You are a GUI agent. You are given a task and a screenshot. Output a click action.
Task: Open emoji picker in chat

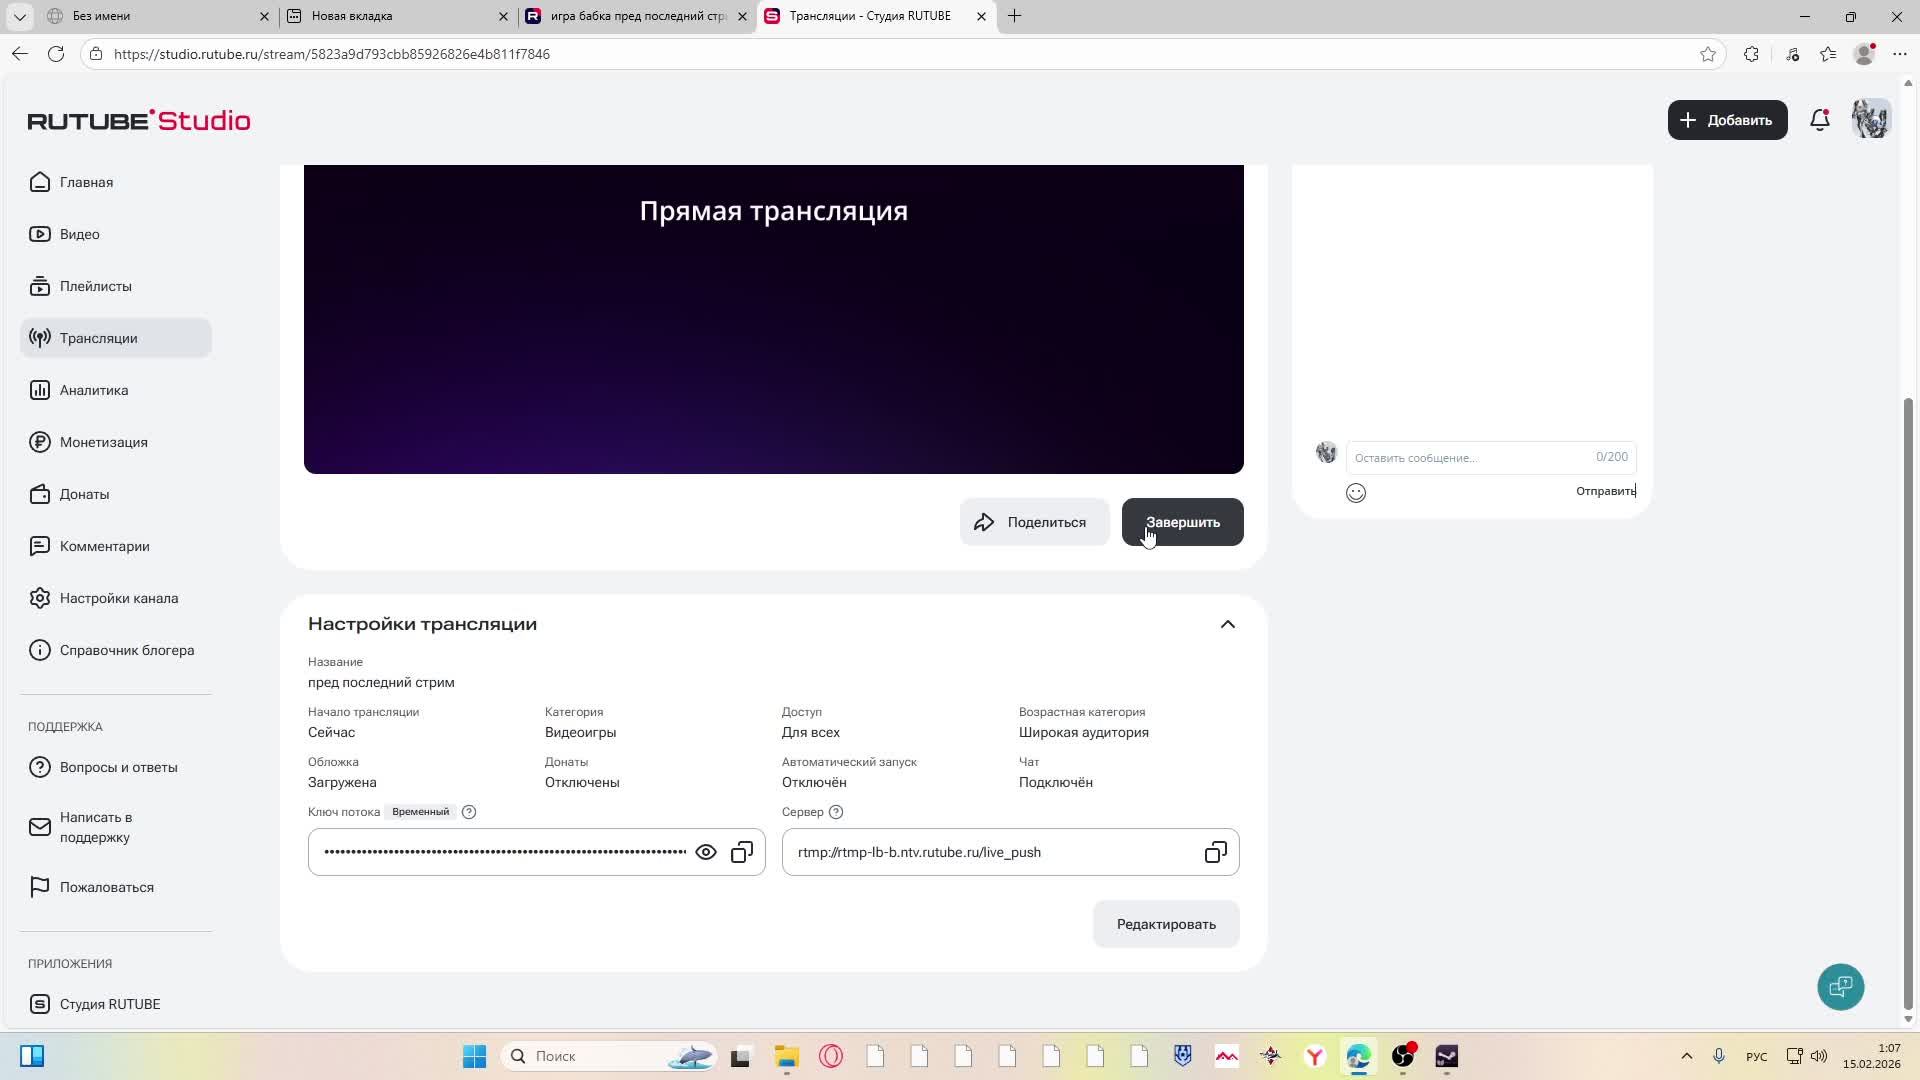(x=1356, y=492)
